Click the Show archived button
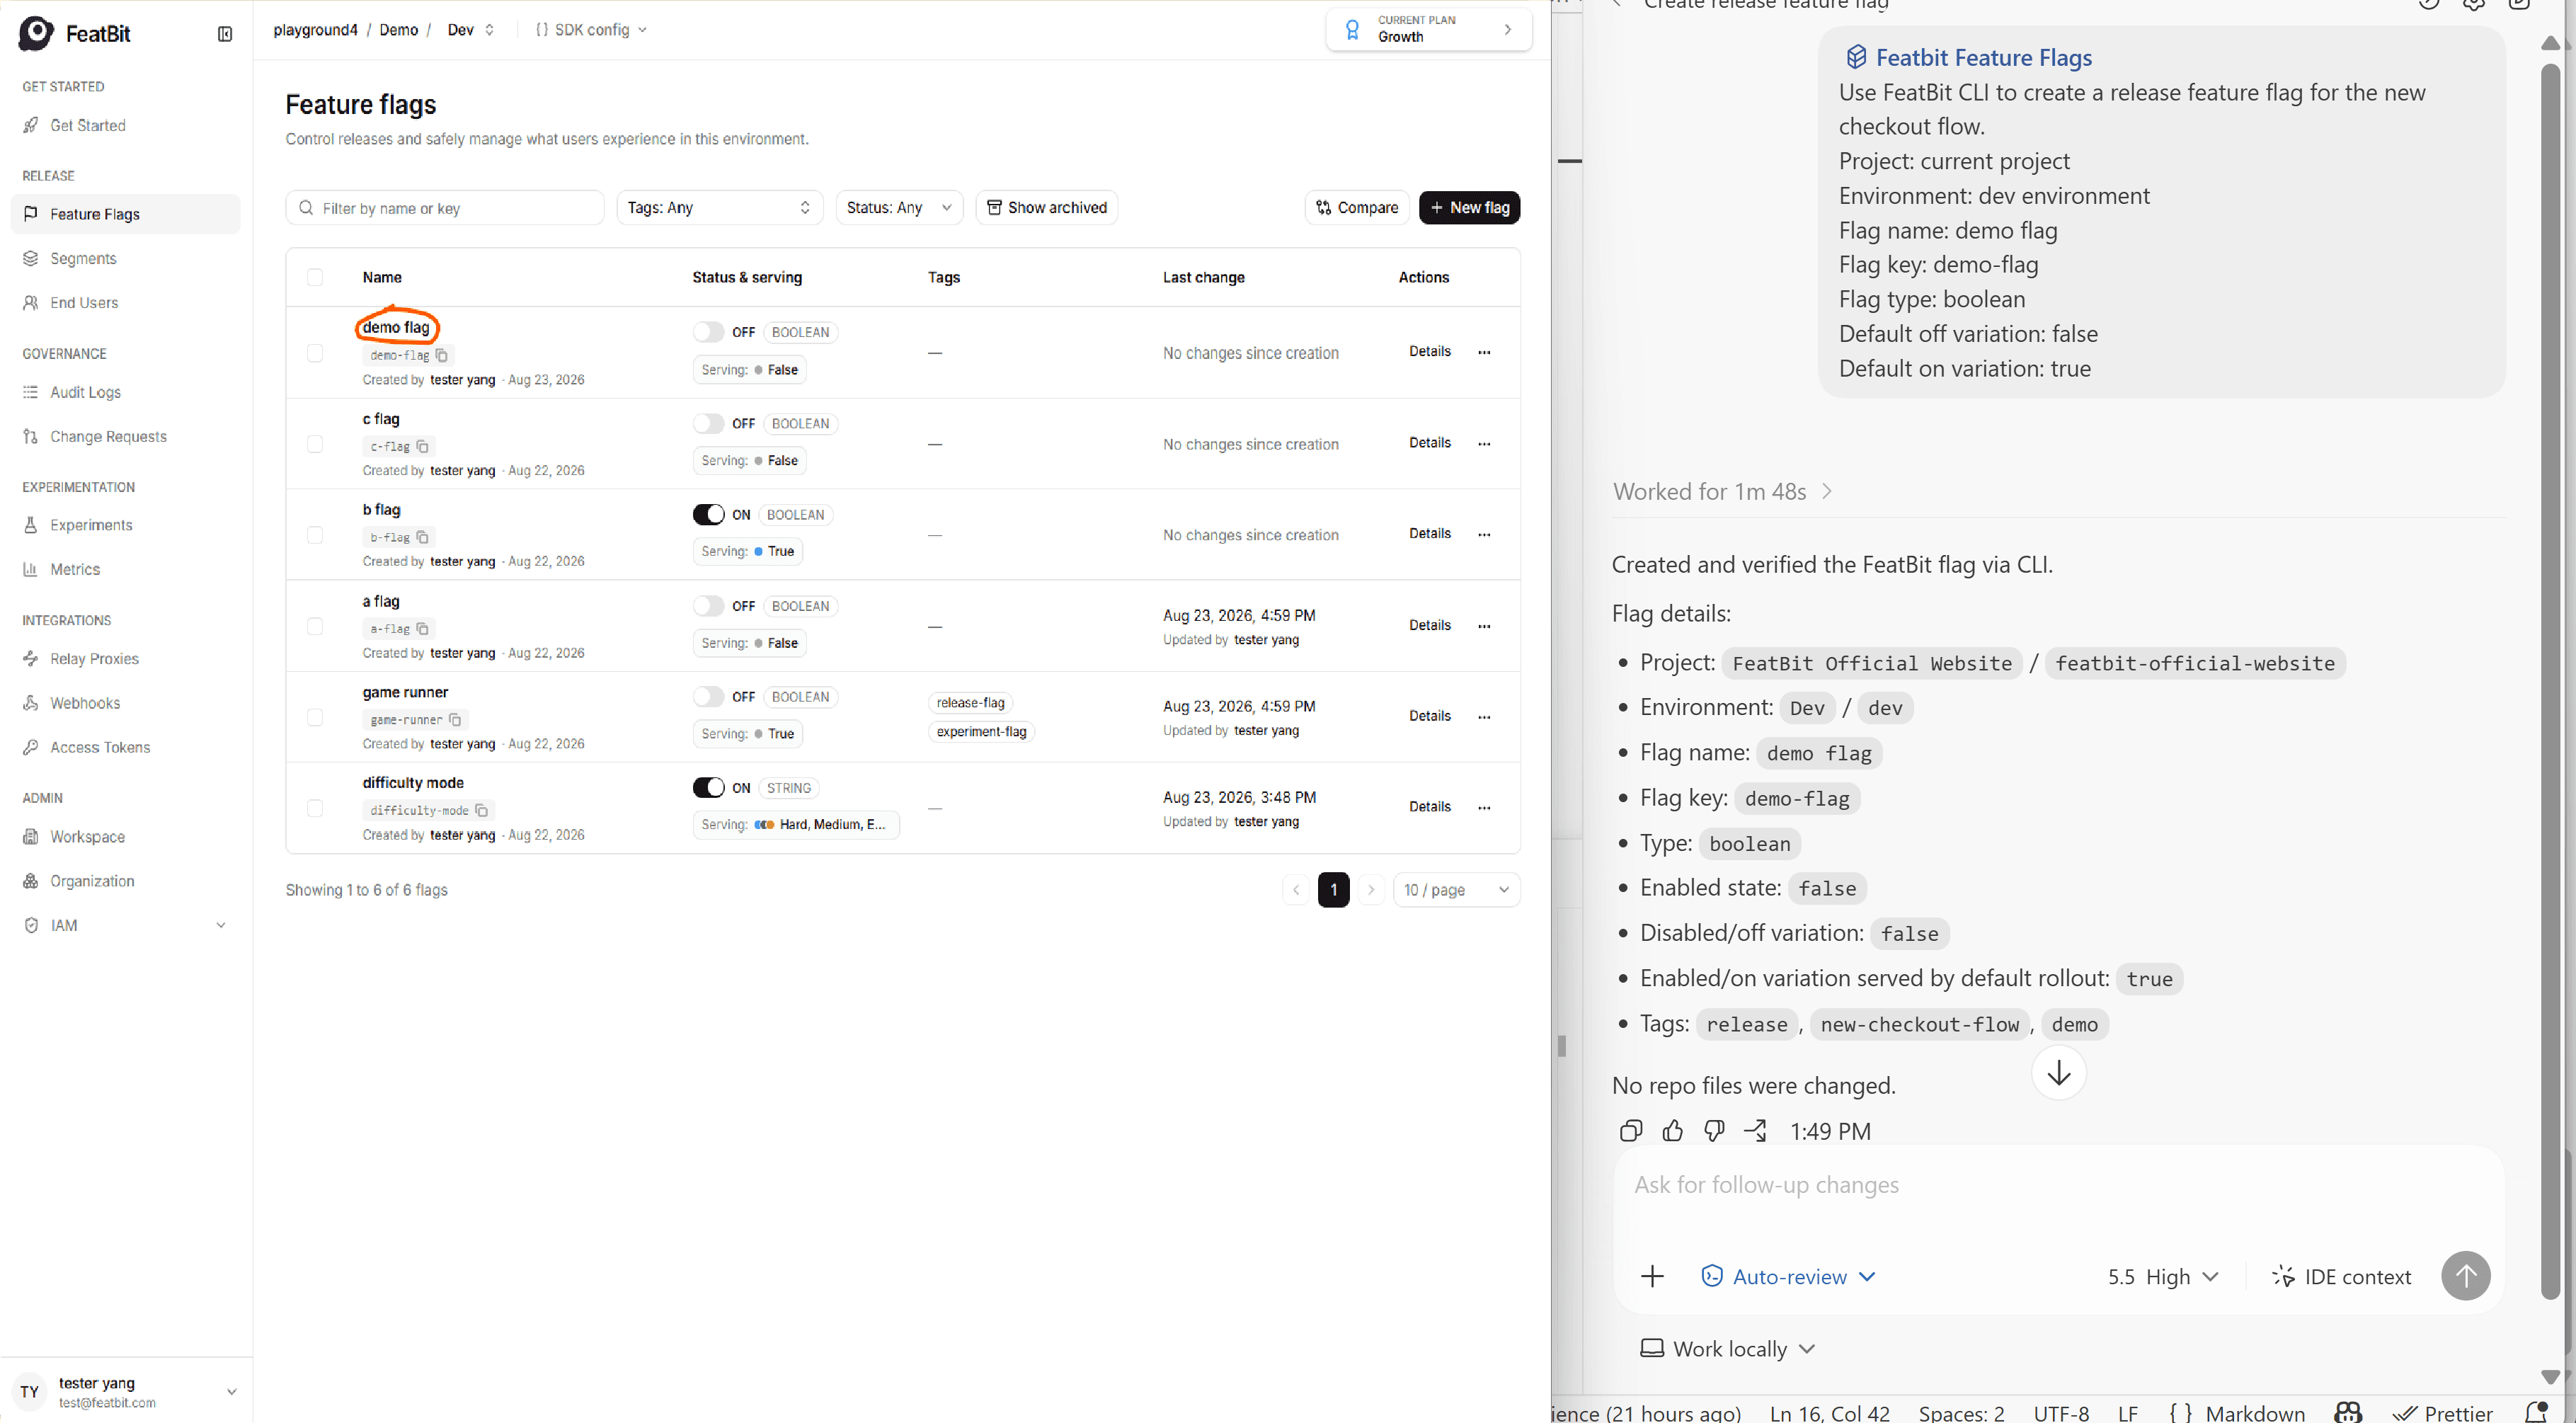The width and height of the screenshot is (2576, 1423). 1046,208
